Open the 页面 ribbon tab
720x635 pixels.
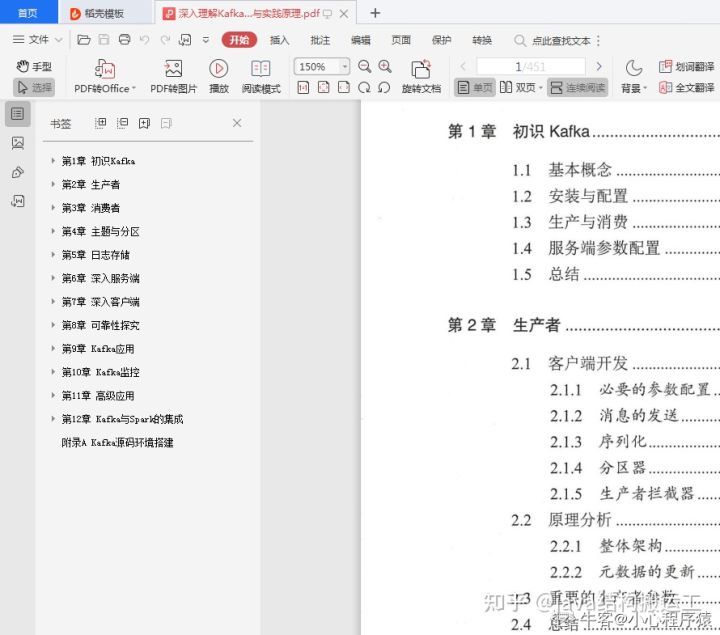coord(401,40)
